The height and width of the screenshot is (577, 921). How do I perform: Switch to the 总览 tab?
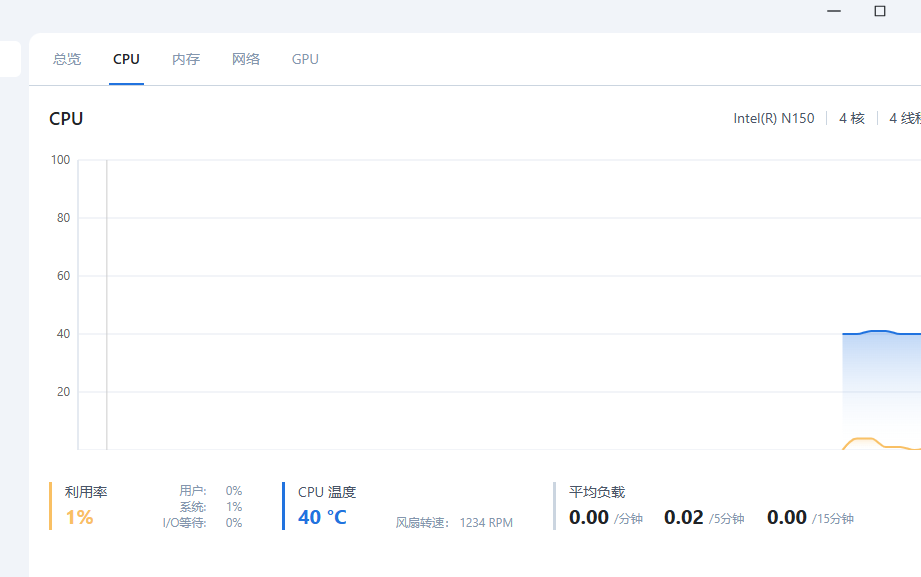[x=67, y=59]
